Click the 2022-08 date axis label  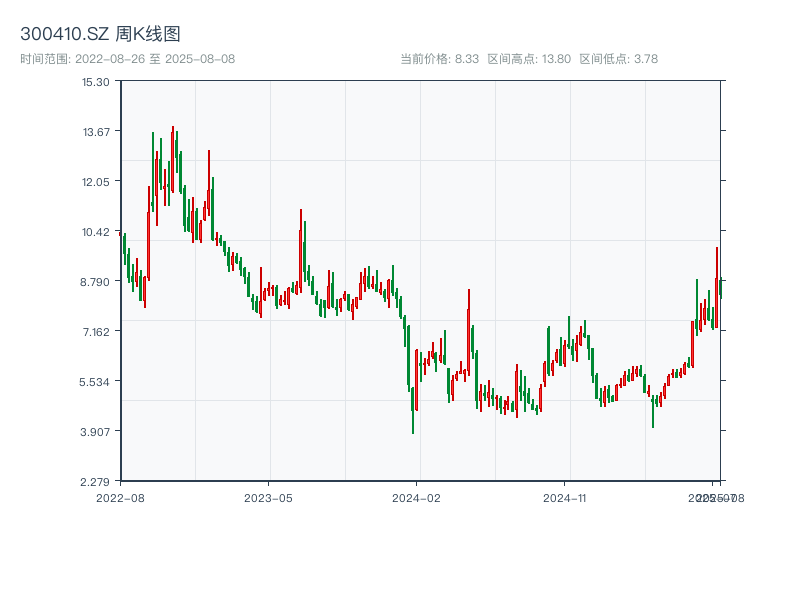click(120, 497)
